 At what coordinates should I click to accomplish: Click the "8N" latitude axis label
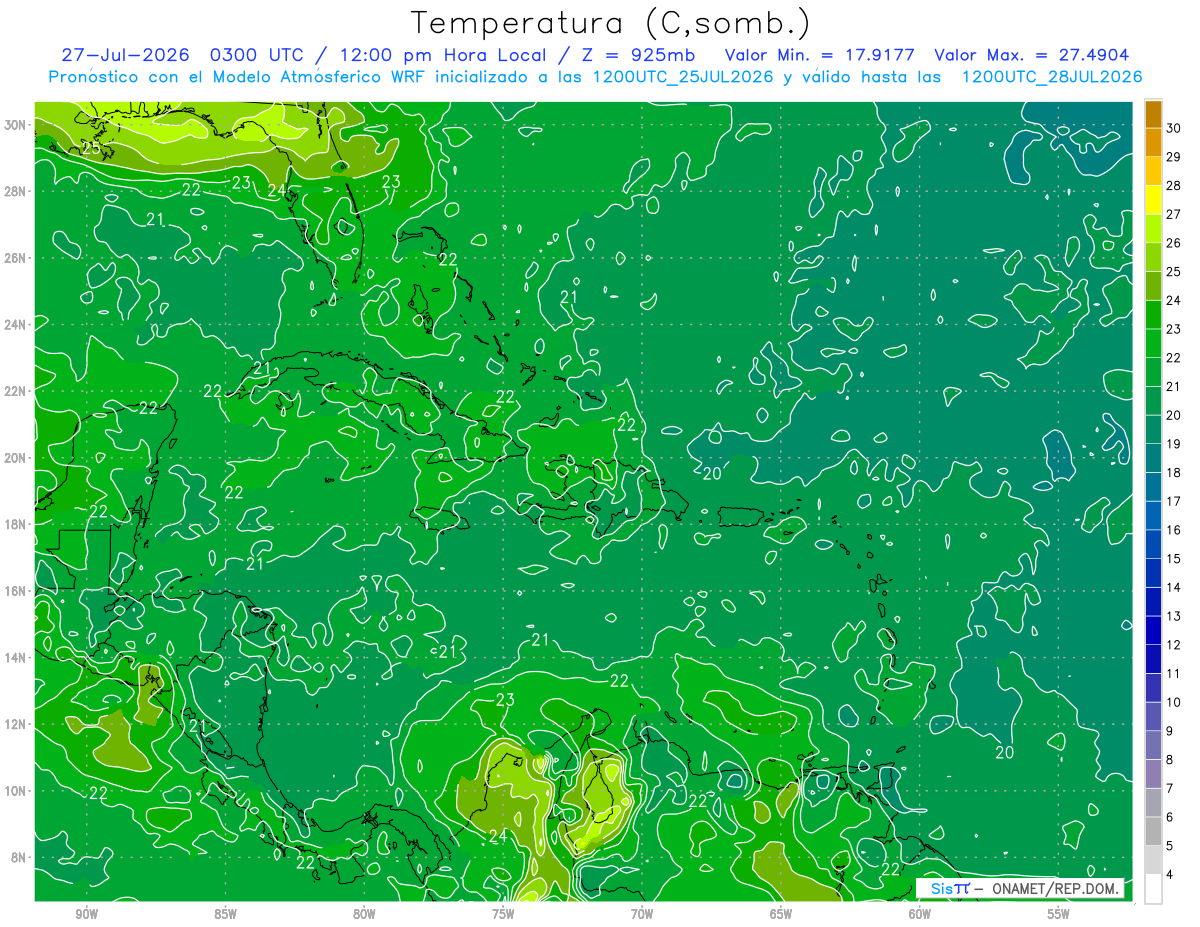(20, 858)
